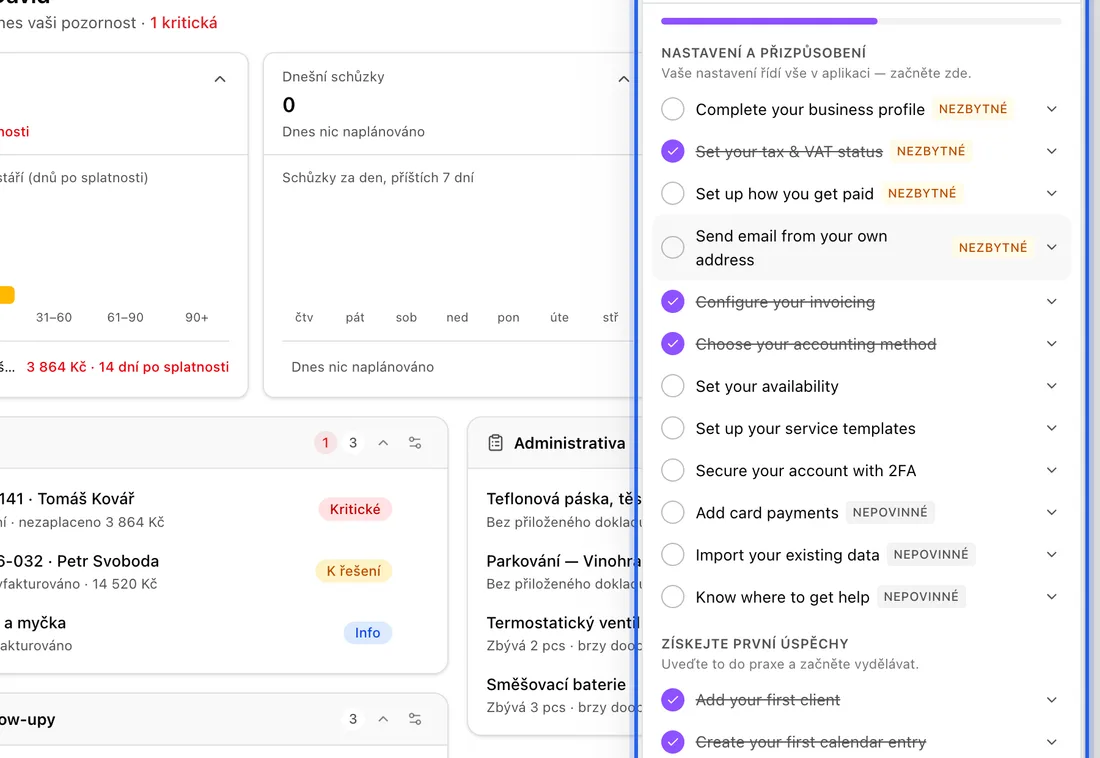
Task: Open the Import your existing data step
Action: click(x=787, y=555)
